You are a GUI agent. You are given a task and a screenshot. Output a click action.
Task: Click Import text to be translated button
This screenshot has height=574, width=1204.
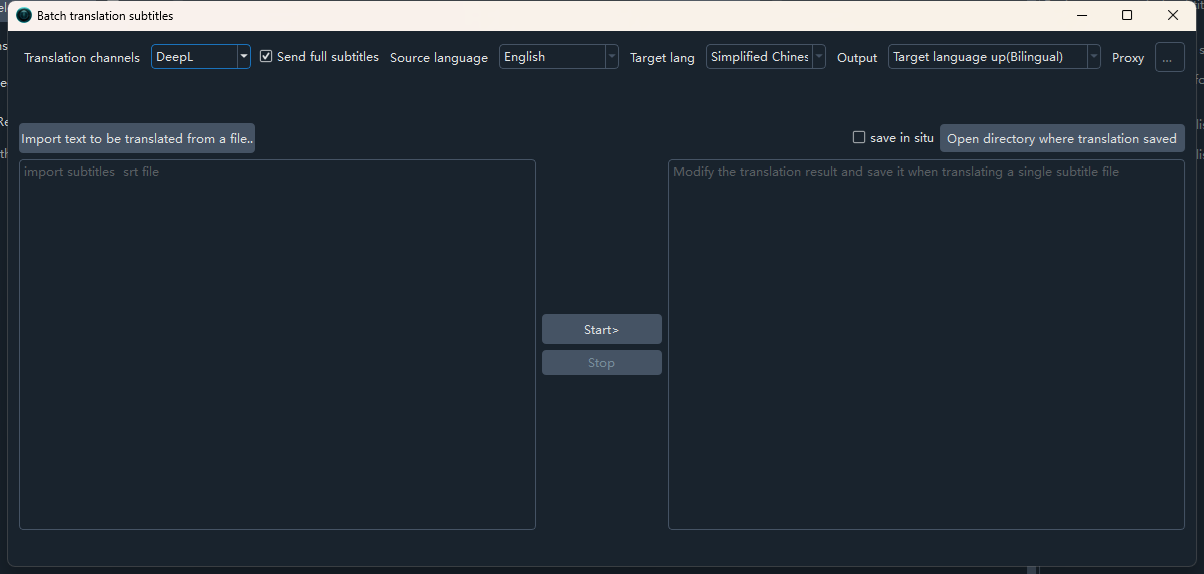click(137, 139)
